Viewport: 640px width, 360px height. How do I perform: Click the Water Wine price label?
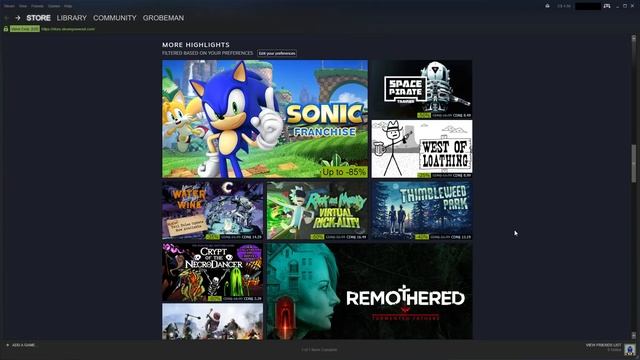tap(234, 237)
